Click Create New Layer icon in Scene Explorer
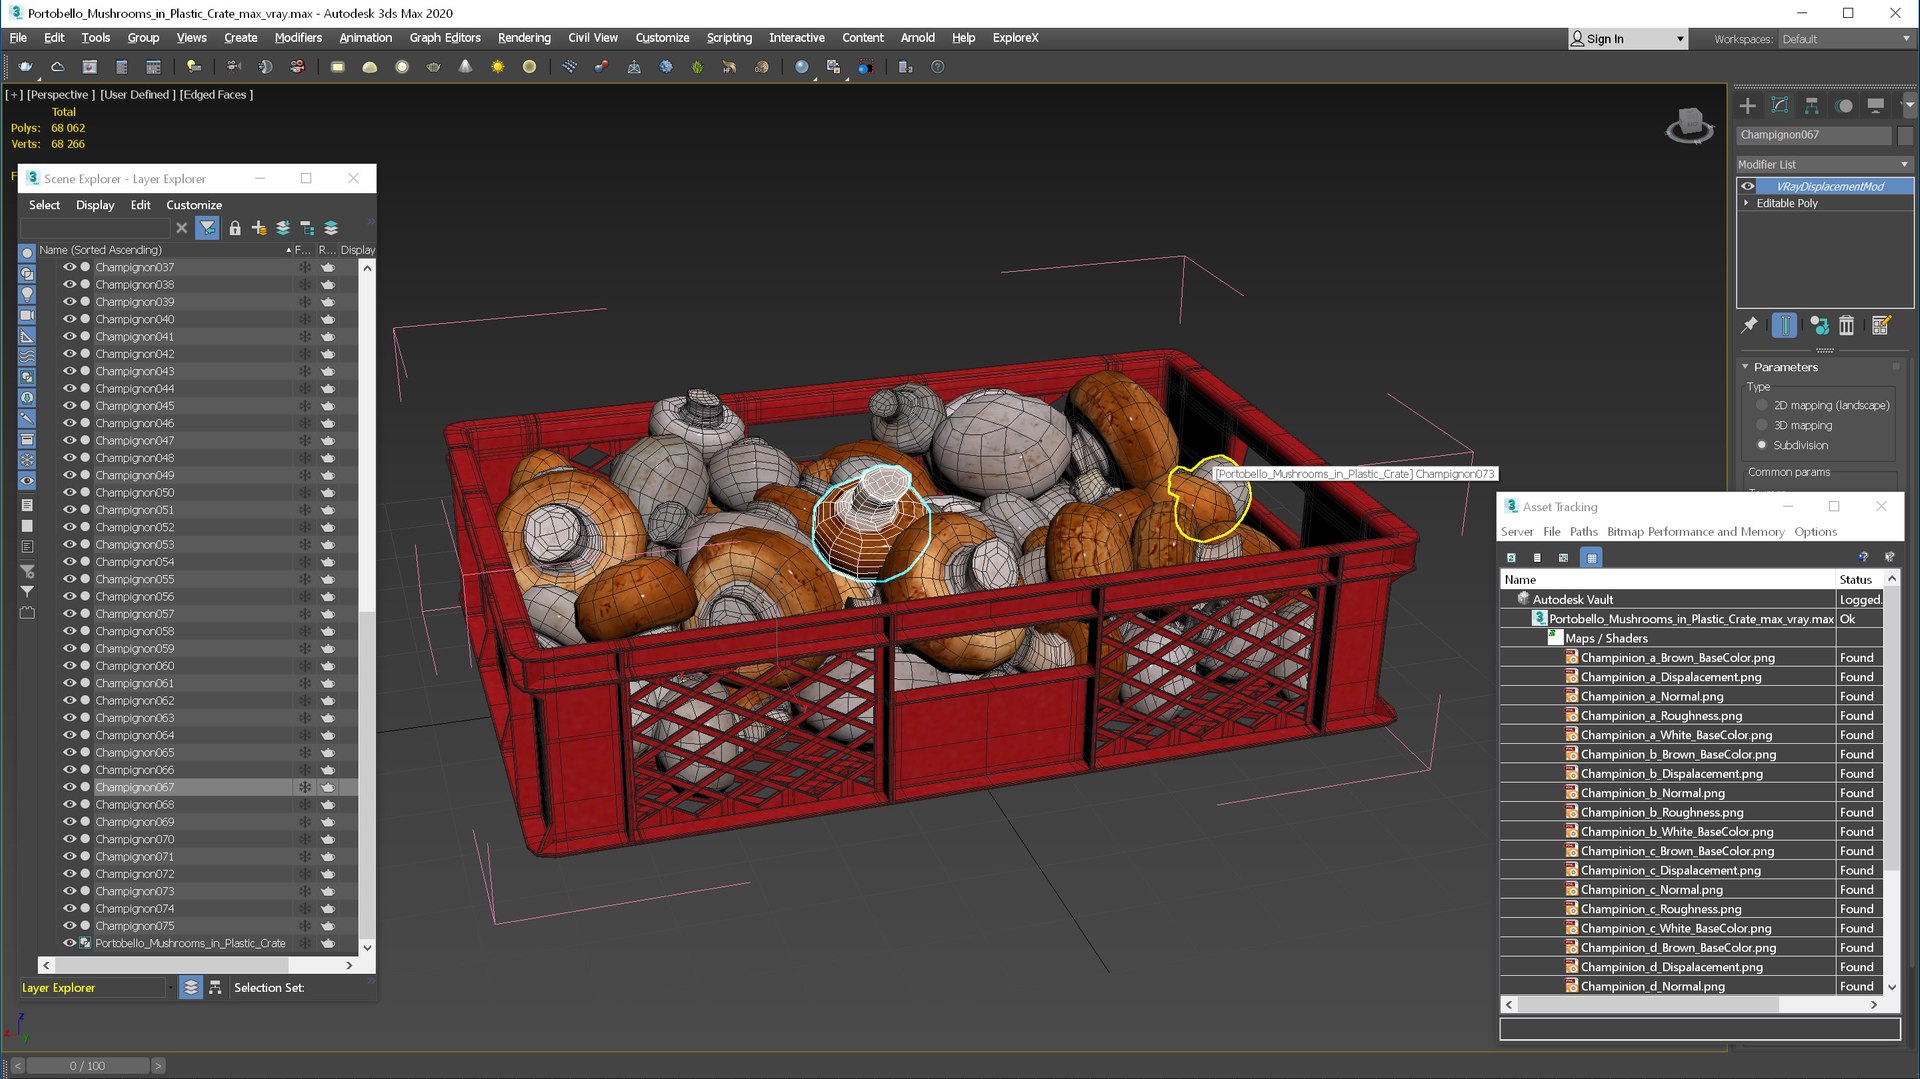1920x1079 pixels. point(259,228)
